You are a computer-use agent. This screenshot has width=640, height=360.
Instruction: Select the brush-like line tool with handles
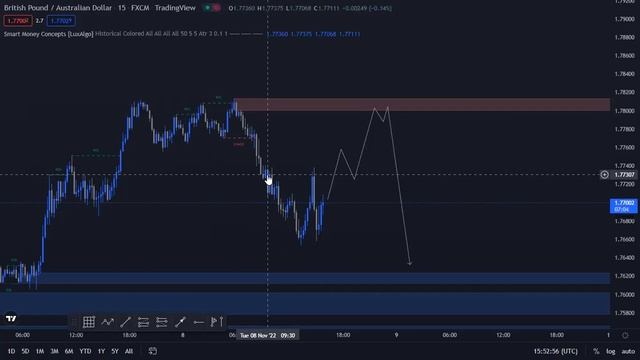pyautogui.click(x=180, y=322)
